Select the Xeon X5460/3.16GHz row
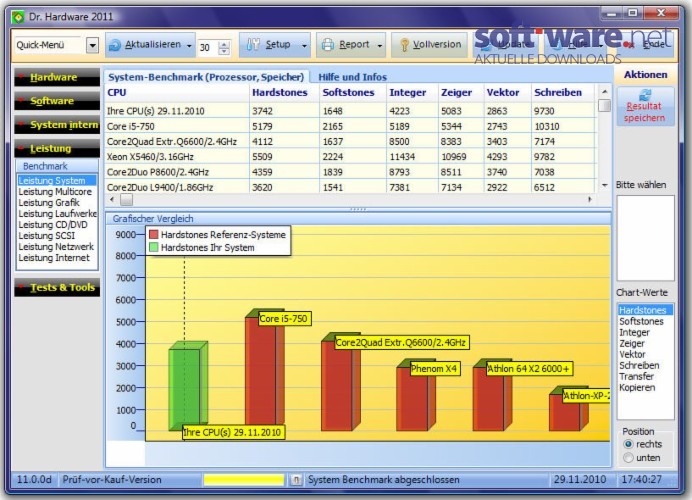Screen dimensions: 692x500 pyautogui.click(x=350, y=157)
